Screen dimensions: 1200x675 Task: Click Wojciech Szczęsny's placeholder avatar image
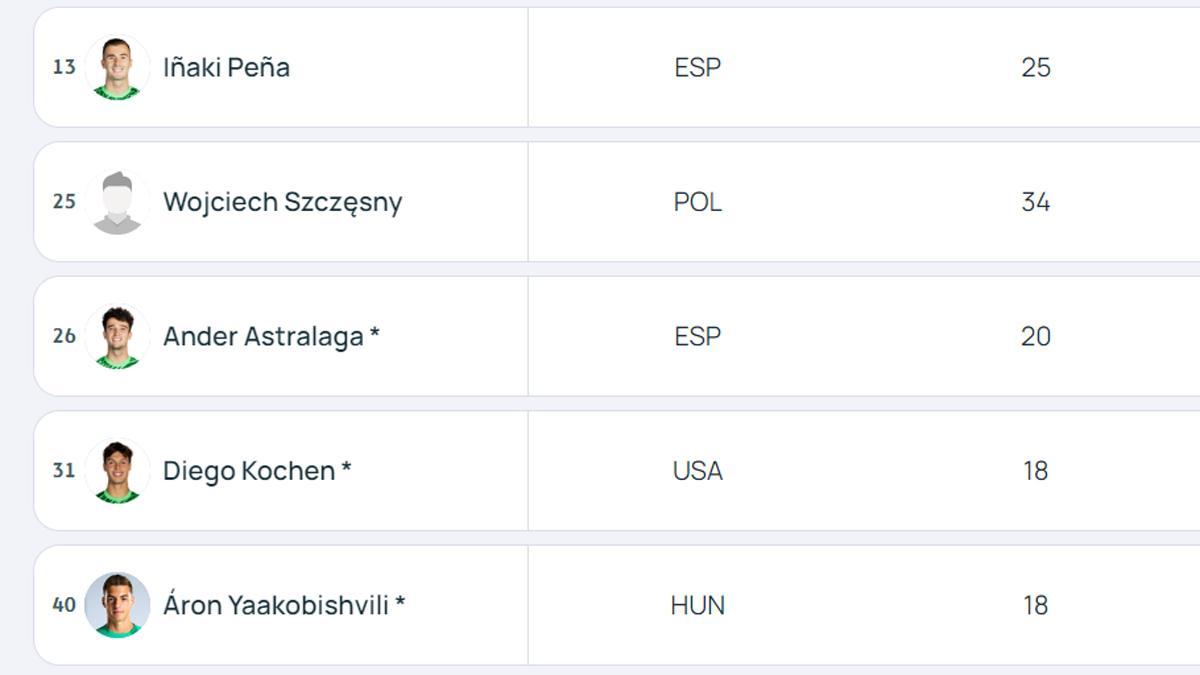point(117,201)
